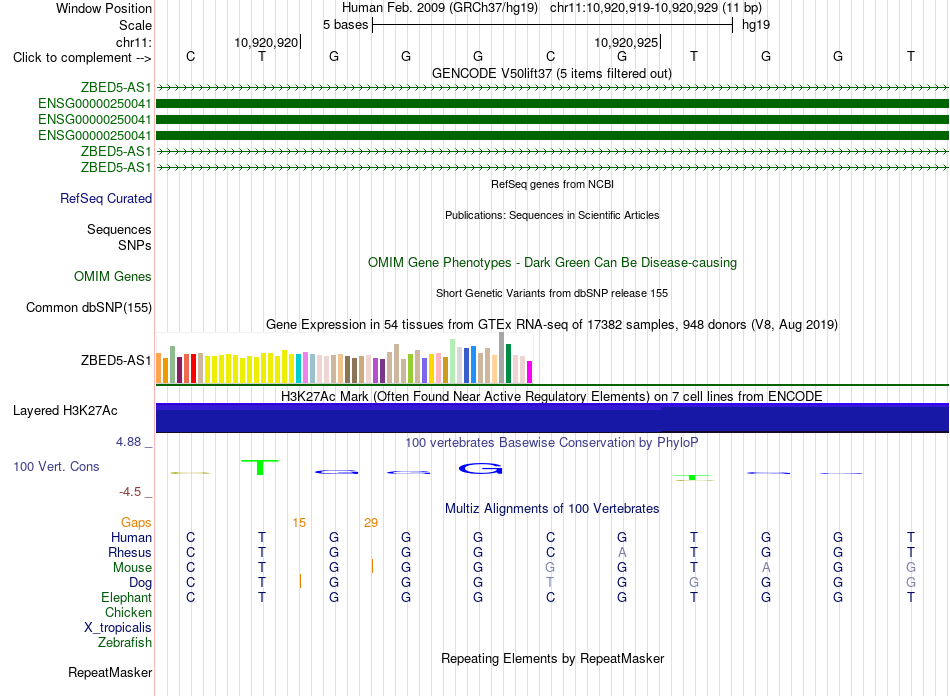
Task: Click the Sequences publications track label
Action: tap(119, 230)
